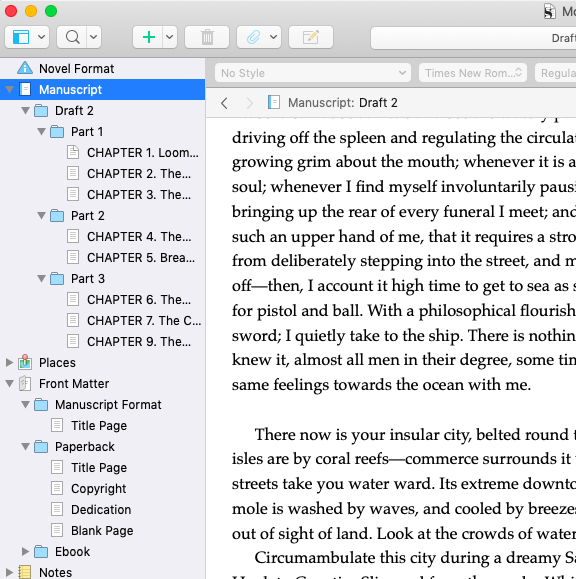
Task: Open the No Style dropdown
Action: [313, 73]
